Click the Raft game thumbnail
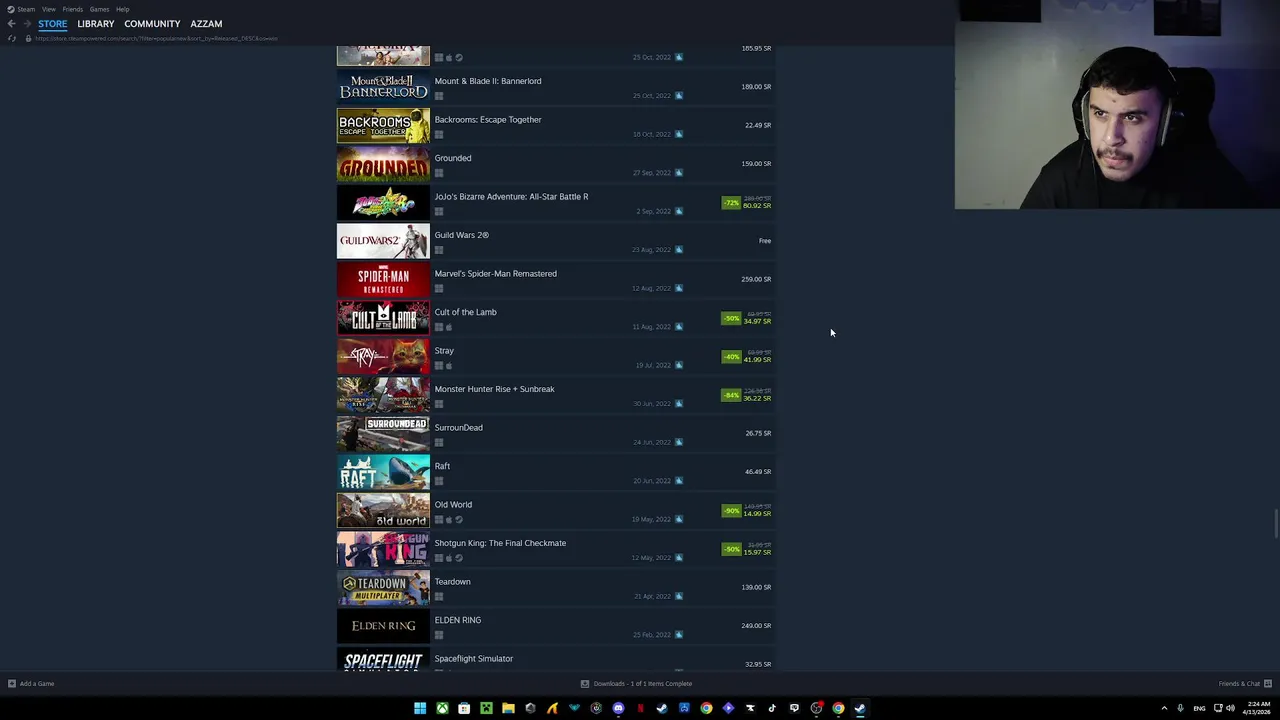 383,472
